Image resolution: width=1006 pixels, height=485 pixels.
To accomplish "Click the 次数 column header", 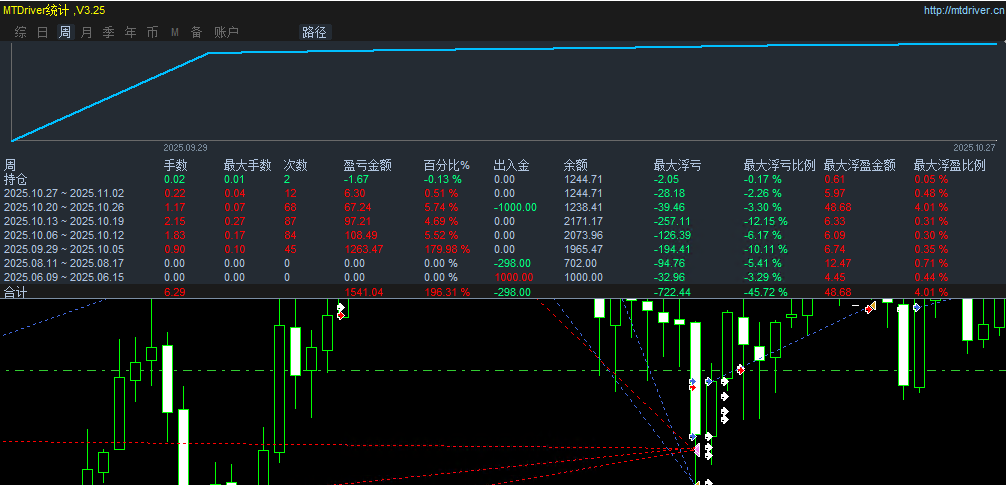I will (295, 166).
